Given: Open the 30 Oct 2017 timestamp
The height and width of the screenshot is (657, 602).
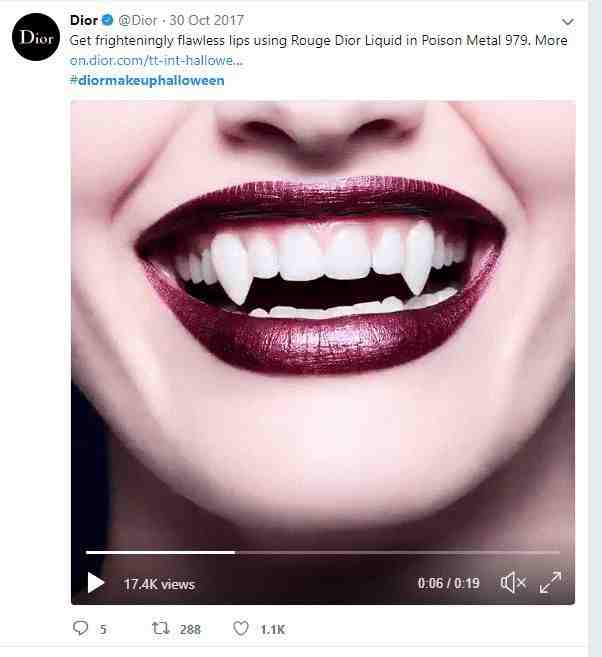Looking at the screenshot, I should click(207, 20).
